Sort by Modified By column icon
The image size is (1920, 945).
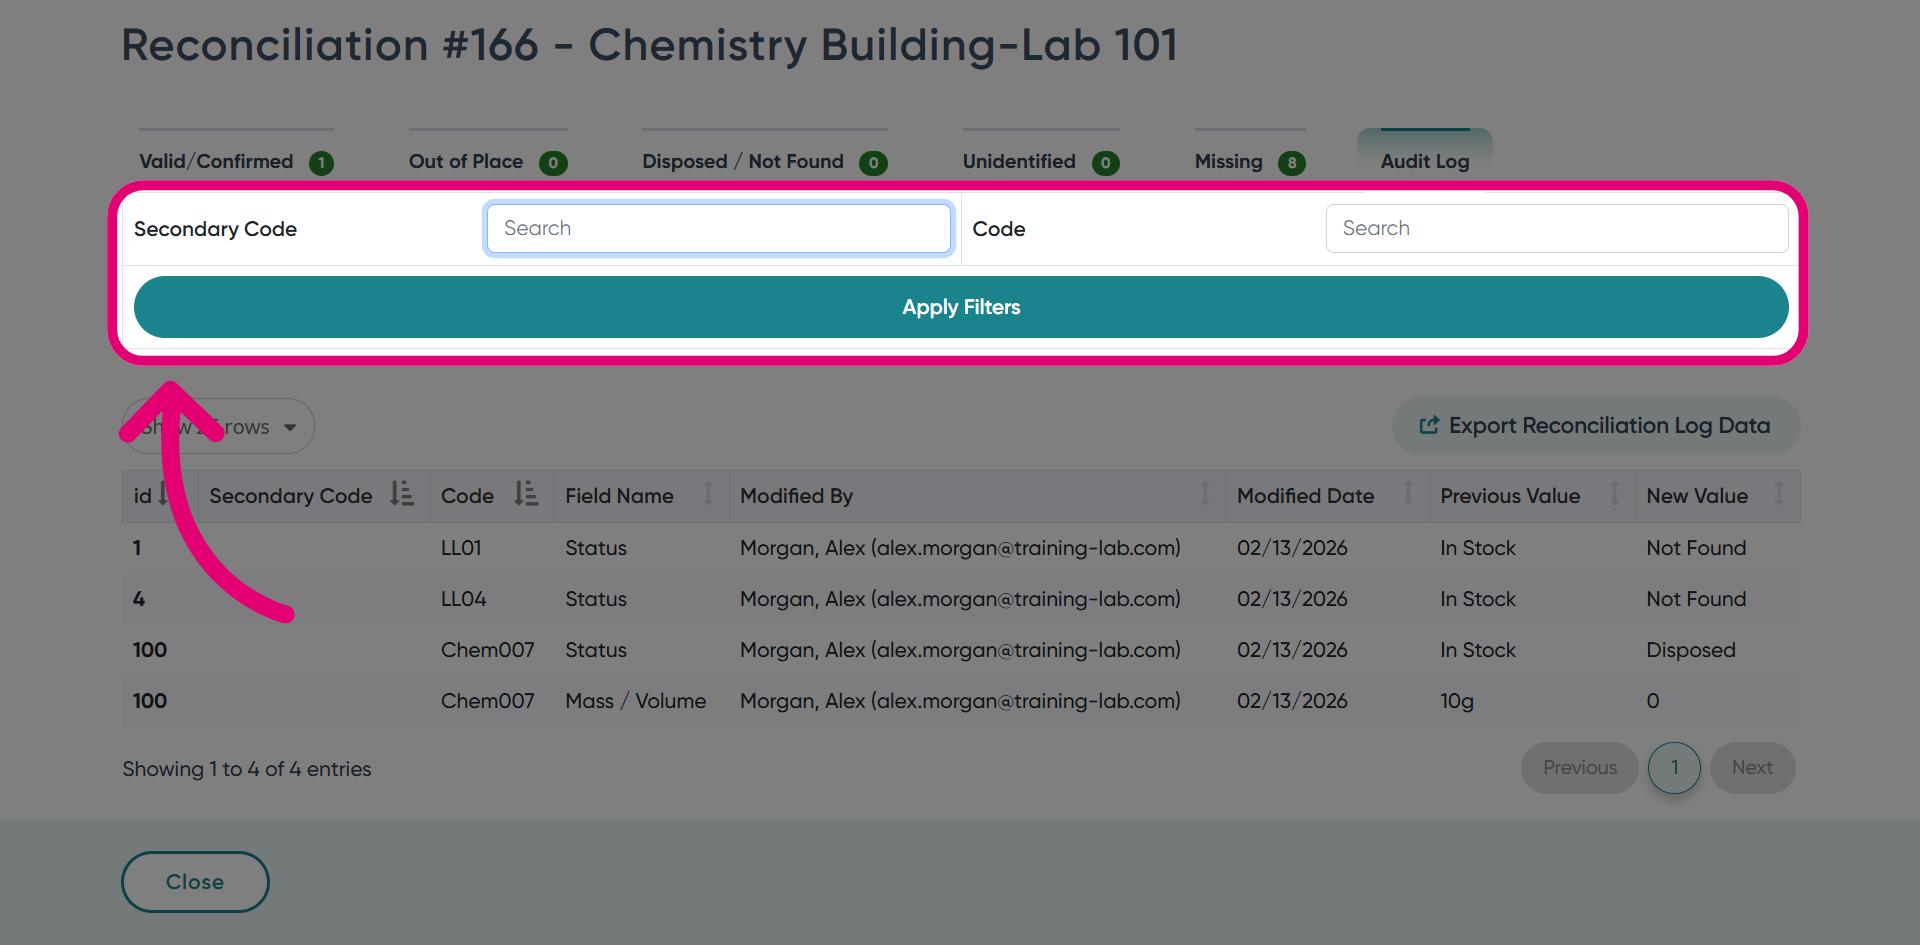pos(1205,494)
